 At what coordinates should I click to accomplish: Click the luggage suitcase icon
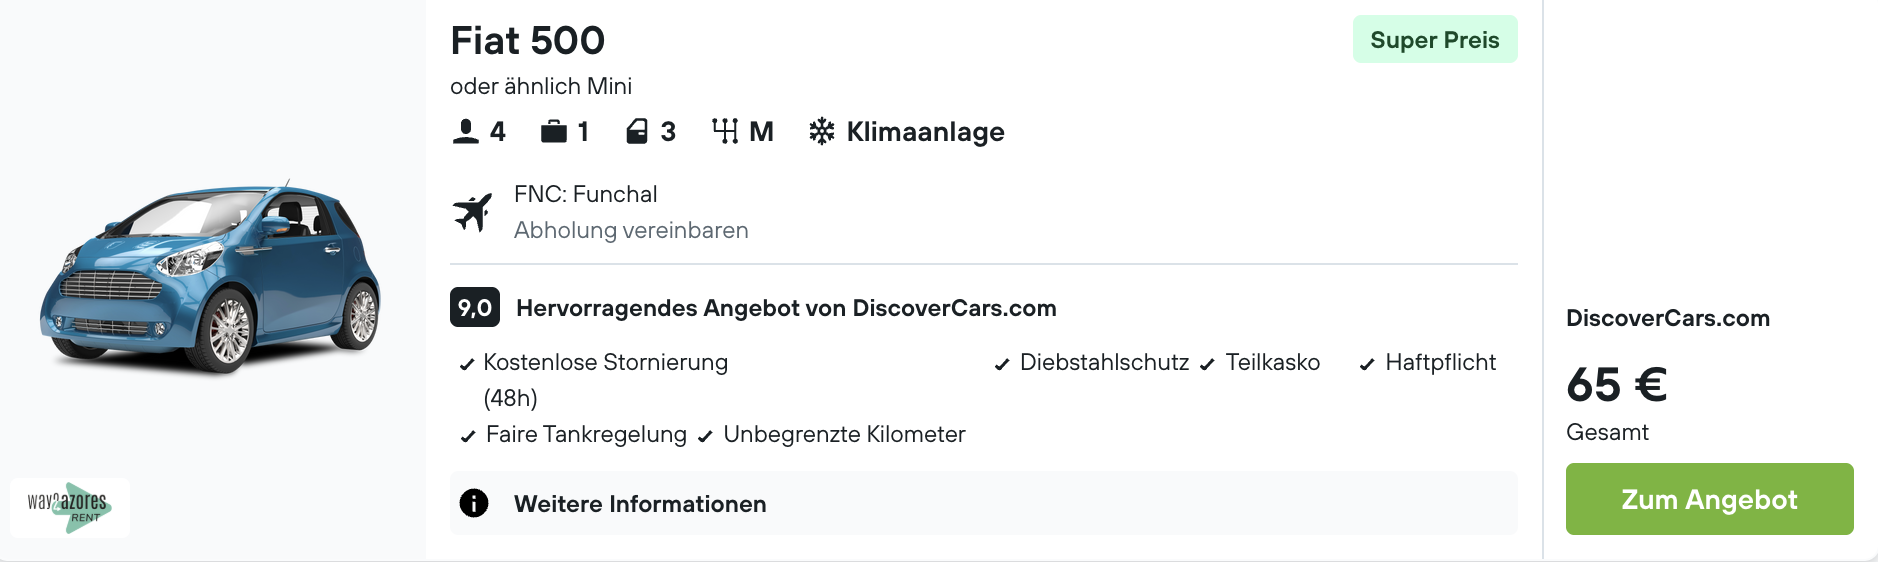[x=554, y=132]
